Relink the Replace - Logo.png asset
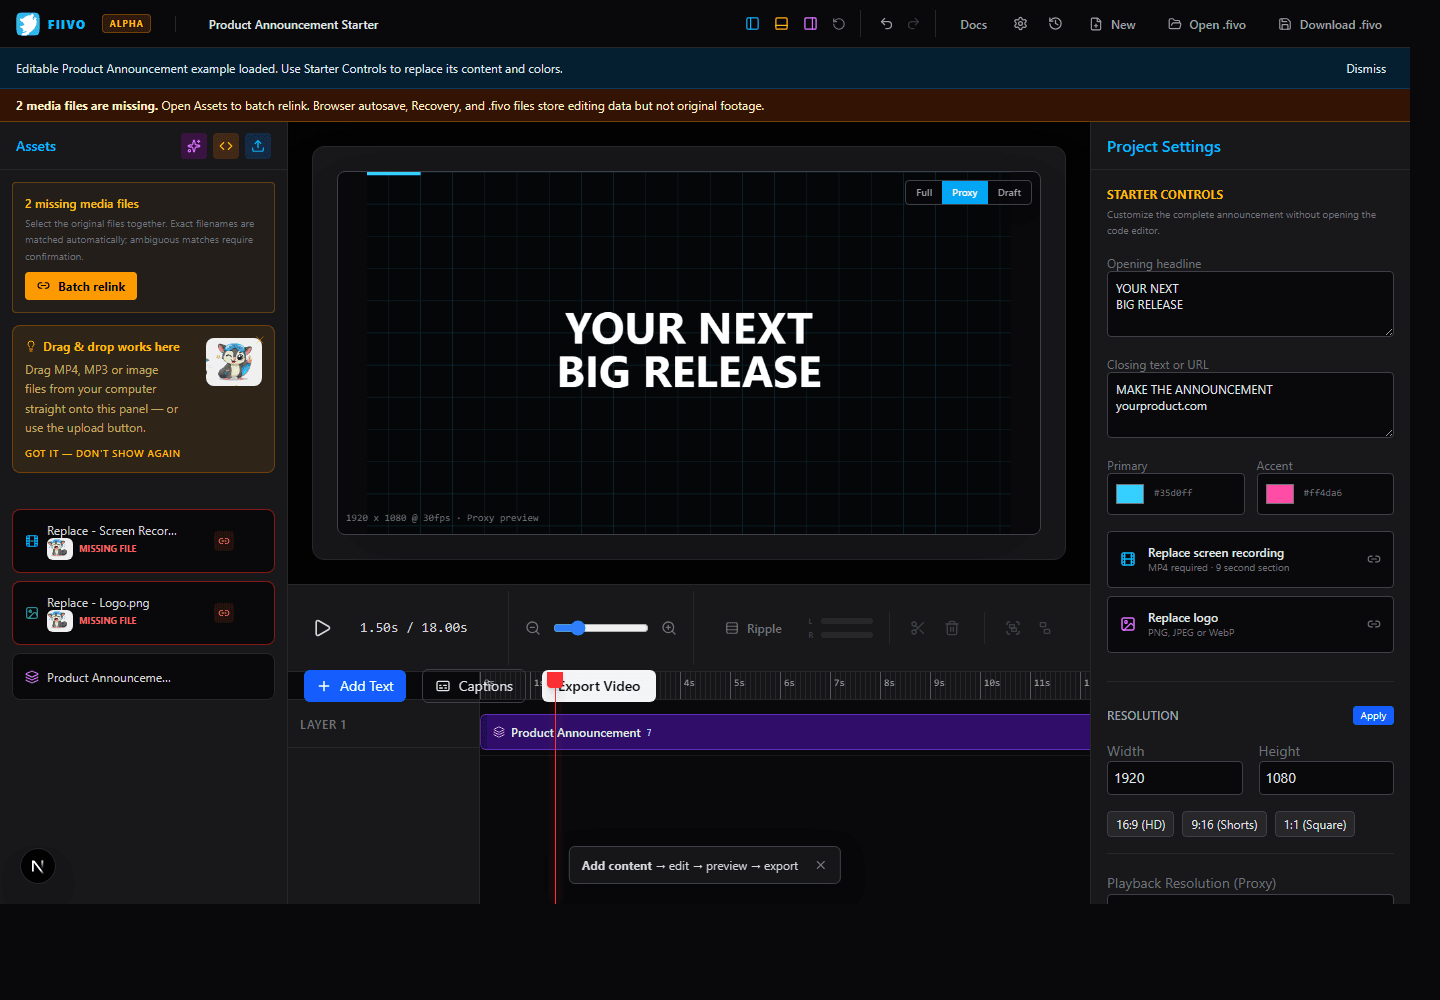The image size is (1440, 1000). click(224, 613)
